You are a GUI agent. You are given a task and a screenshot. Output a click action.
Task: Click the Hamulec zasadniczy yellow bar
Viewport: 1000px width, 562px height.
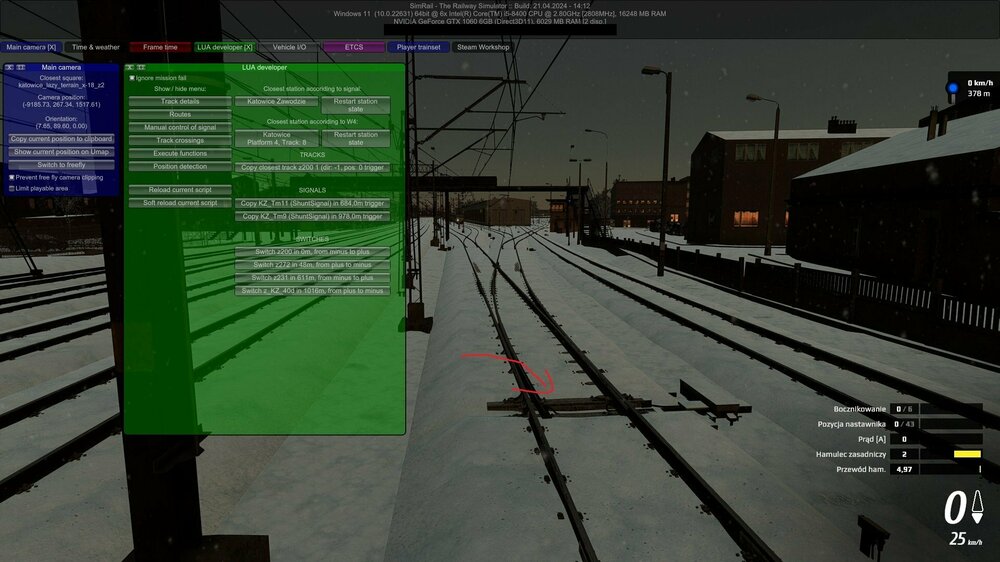[967, 454]
